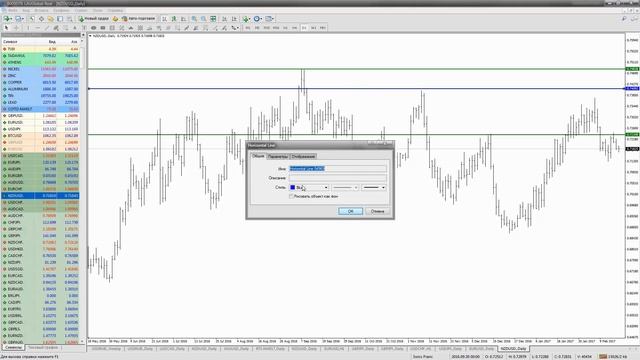Open the Графики menu

62,10
